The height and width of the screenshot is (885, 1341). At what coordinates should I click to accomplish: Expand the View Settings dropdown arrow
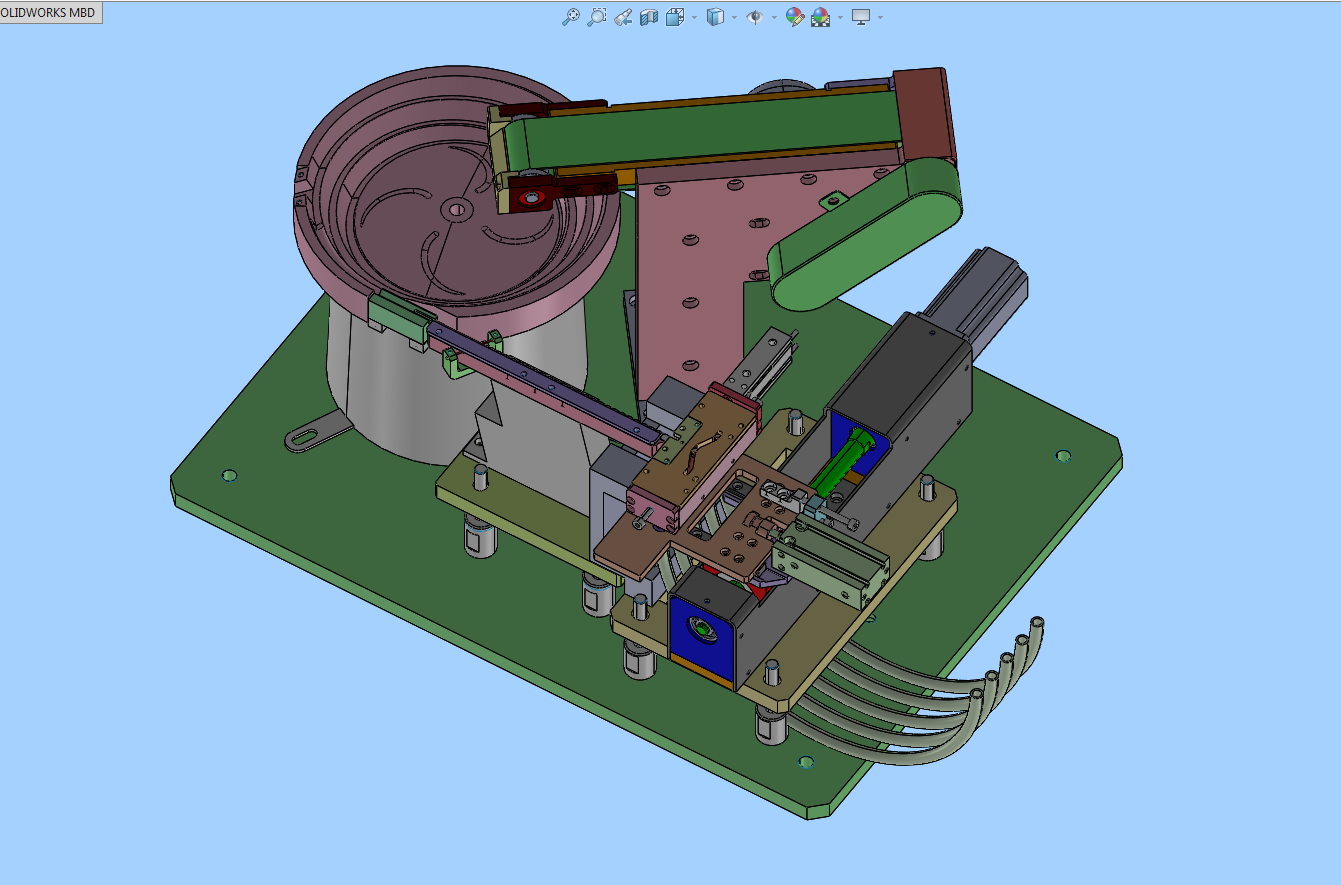pos(880,17)
